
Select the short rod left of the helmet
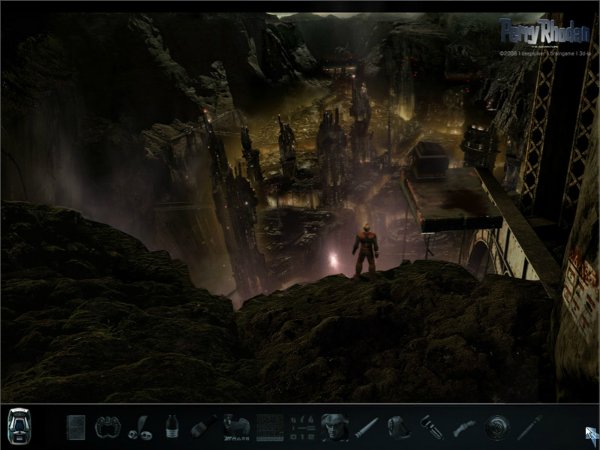(x=366, y=427)
